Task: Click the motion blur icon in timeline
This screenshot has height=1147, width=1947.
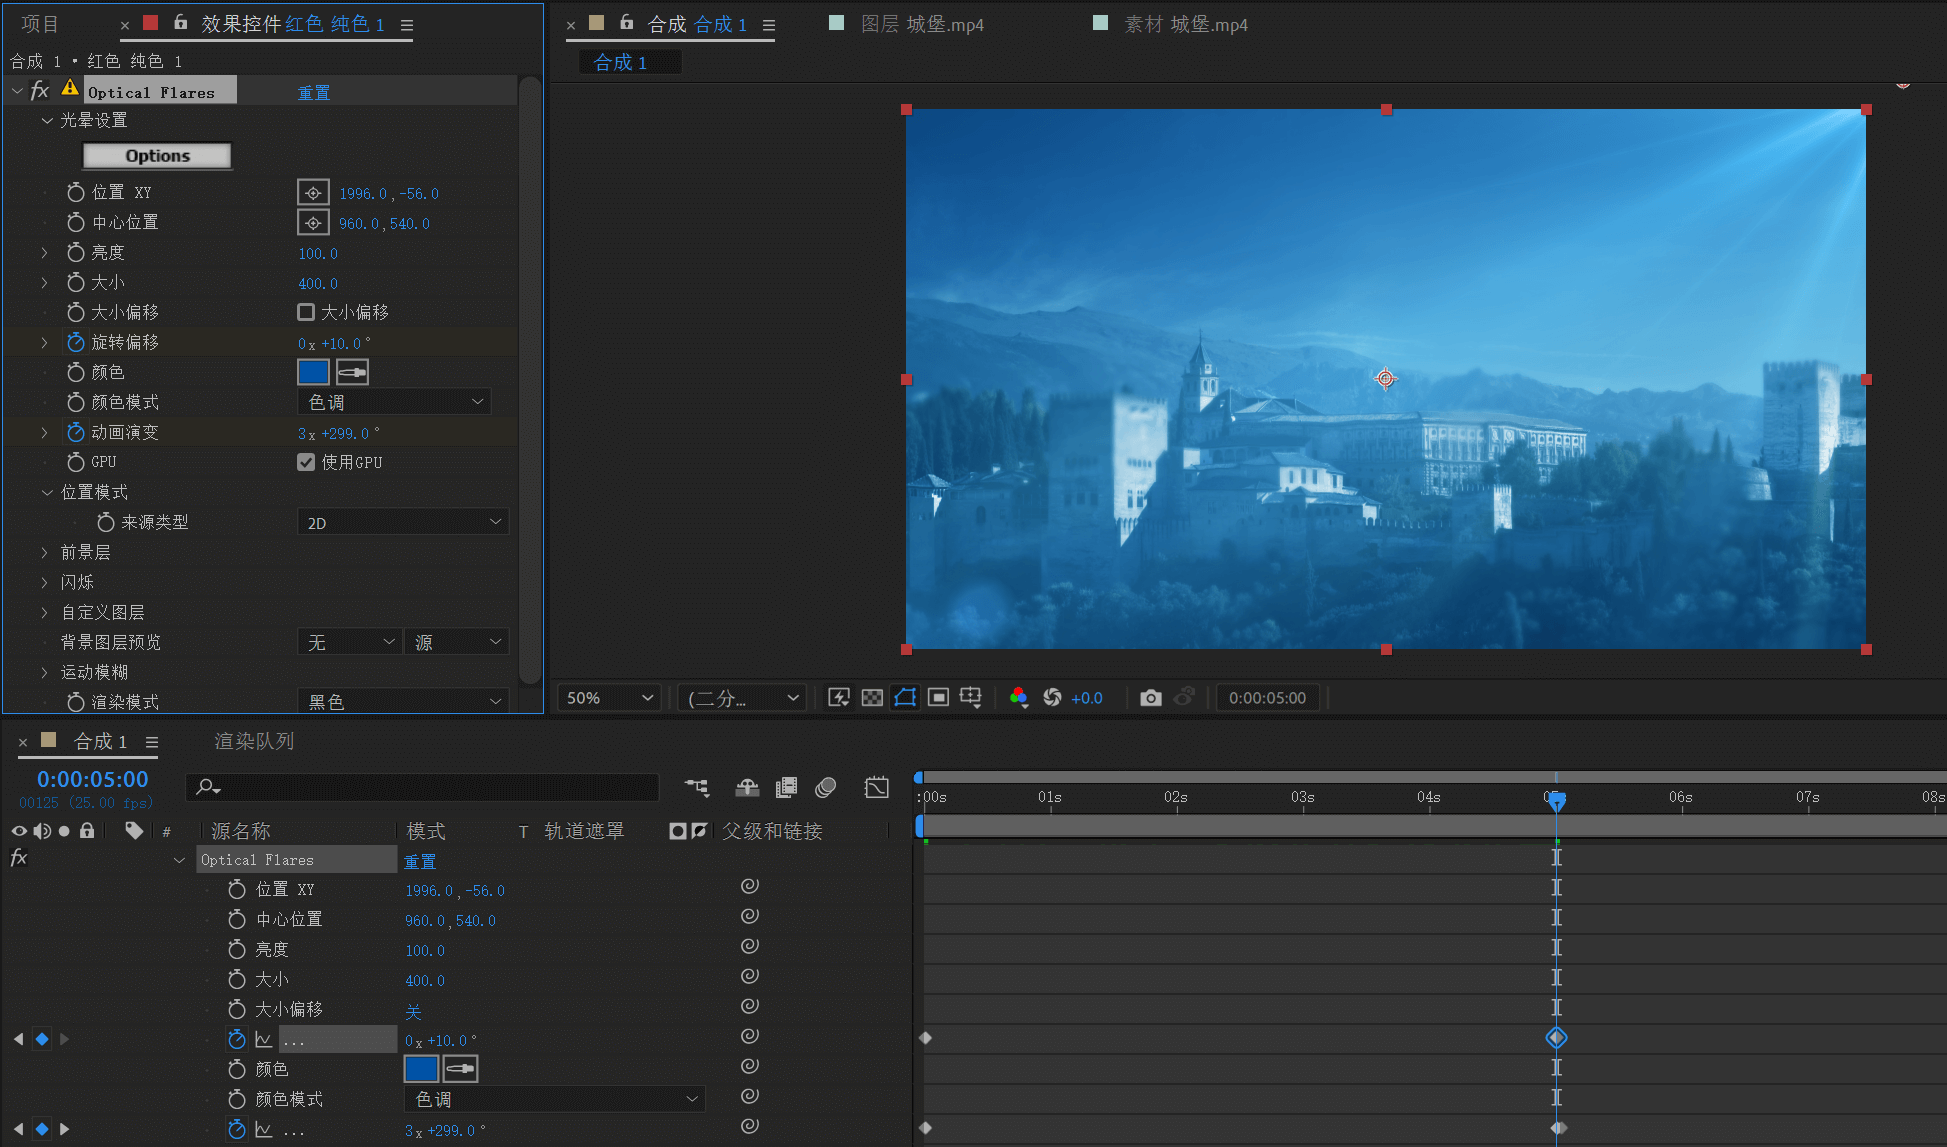Action: coord(826,788)
